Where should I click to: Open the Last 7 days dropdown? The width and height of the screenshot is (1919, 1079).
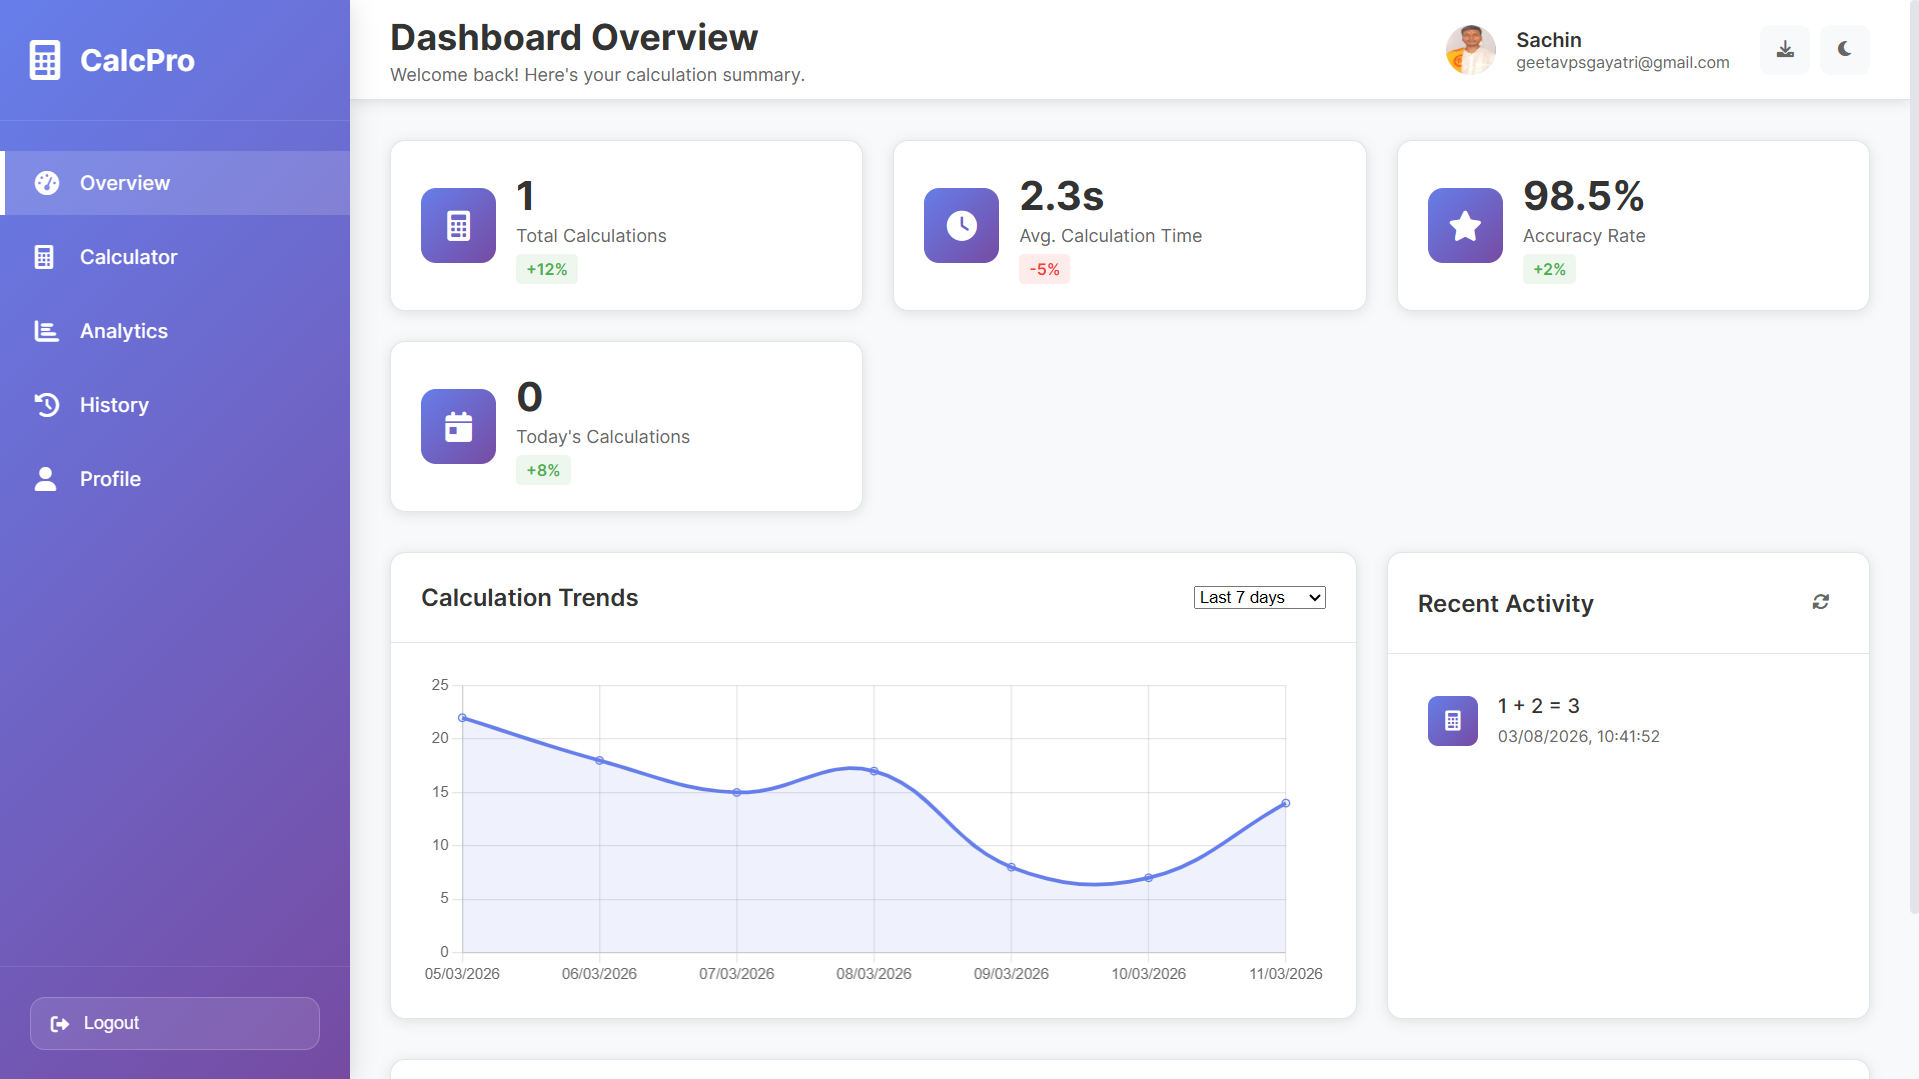(1259, 598)
